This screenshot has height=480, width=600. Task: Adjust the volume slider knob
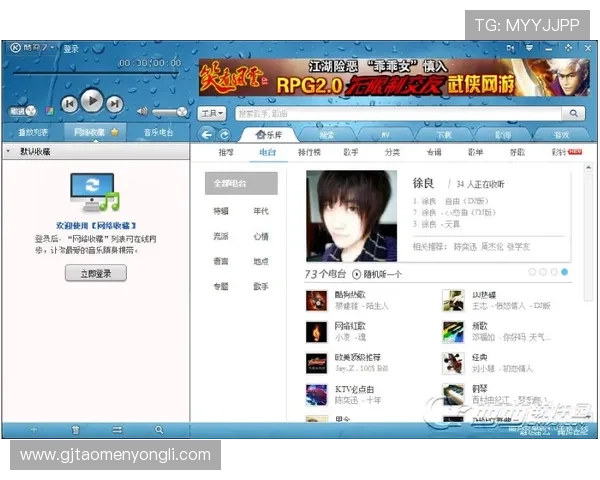coord(182,112)
